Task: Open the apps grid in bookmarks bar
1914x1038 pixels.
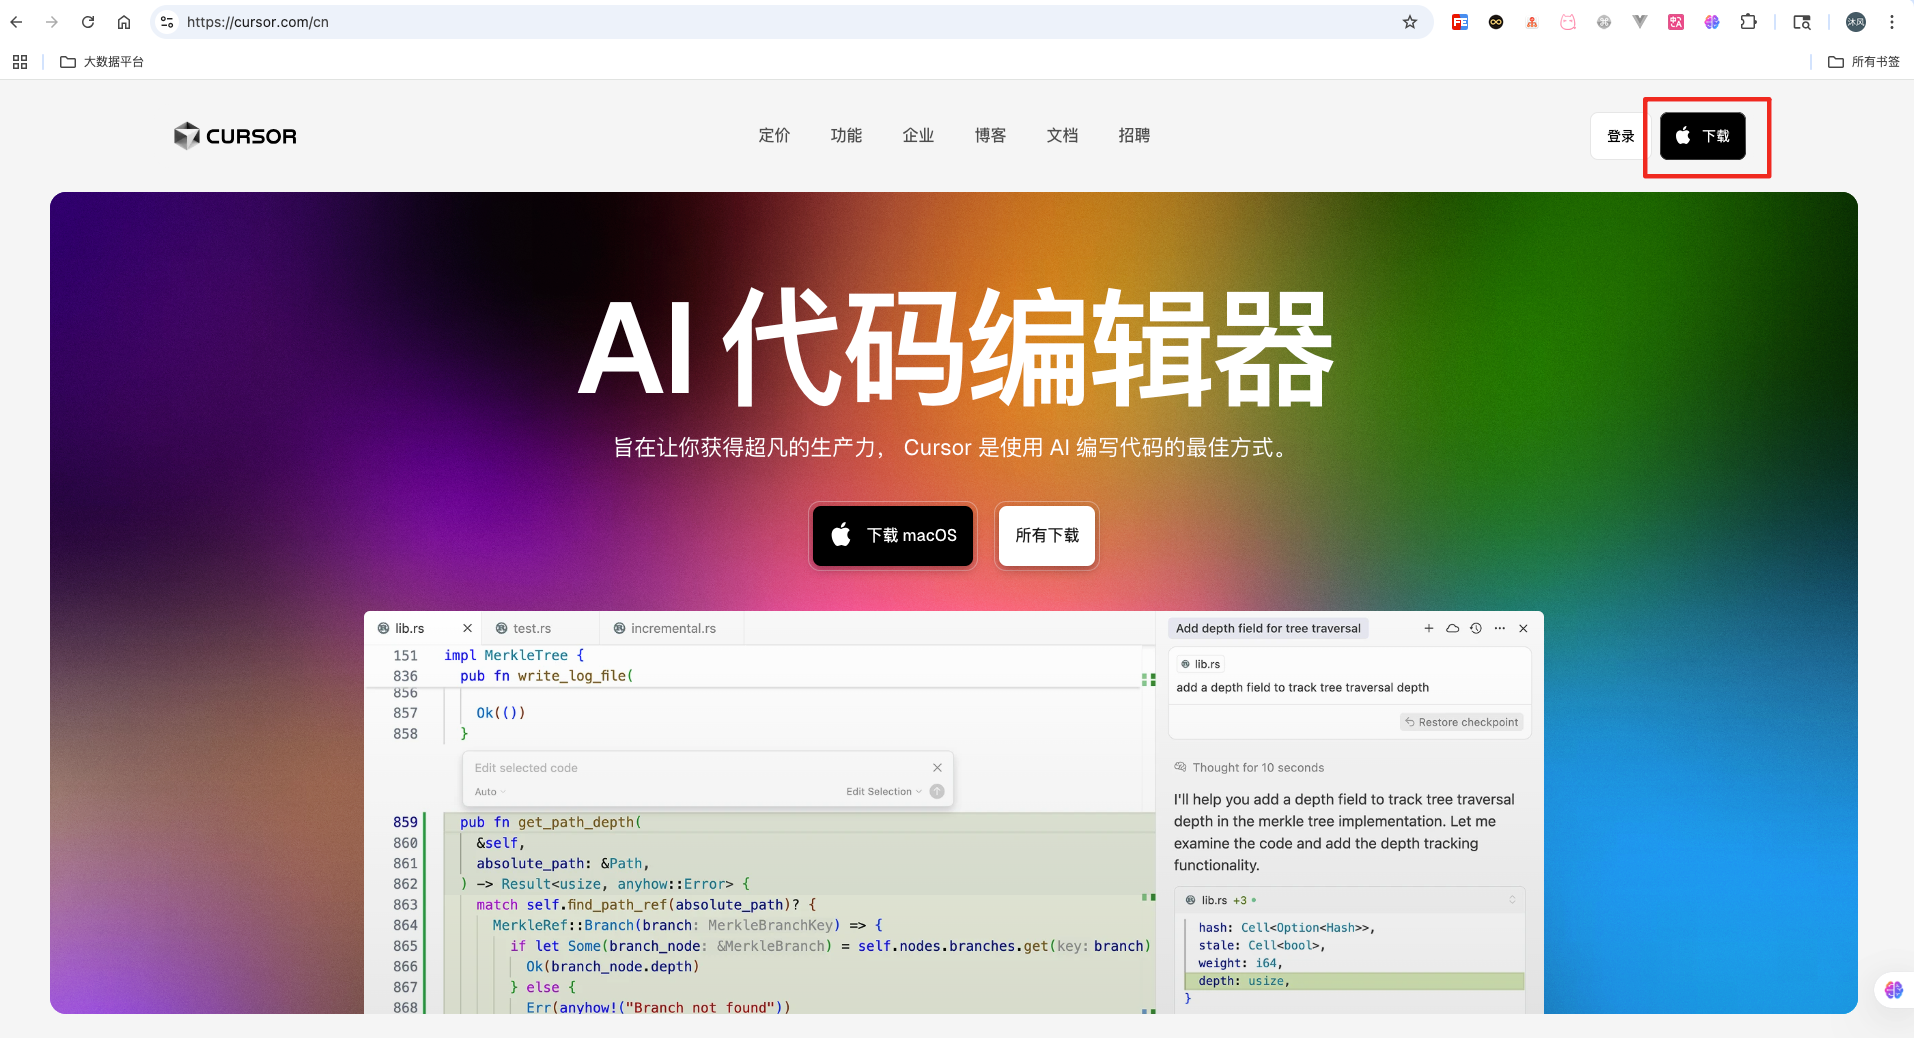Action: pos(20,62)
